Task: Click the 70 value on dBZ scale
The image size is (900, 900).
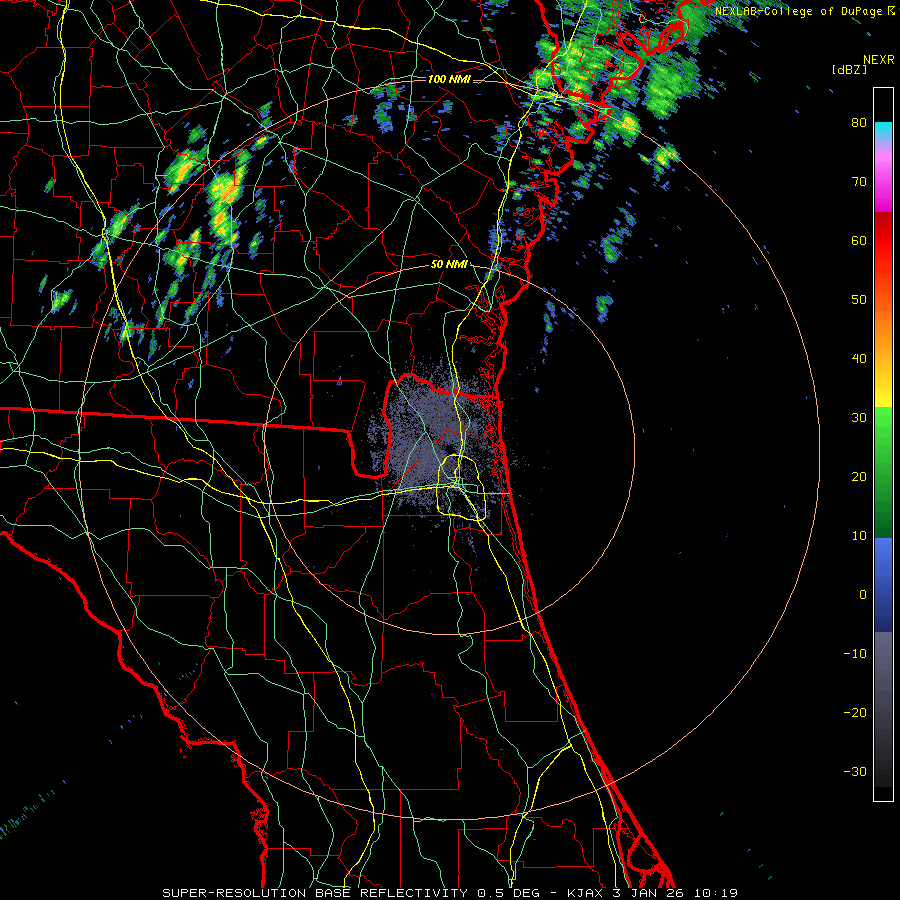Action: coord(859,182)
